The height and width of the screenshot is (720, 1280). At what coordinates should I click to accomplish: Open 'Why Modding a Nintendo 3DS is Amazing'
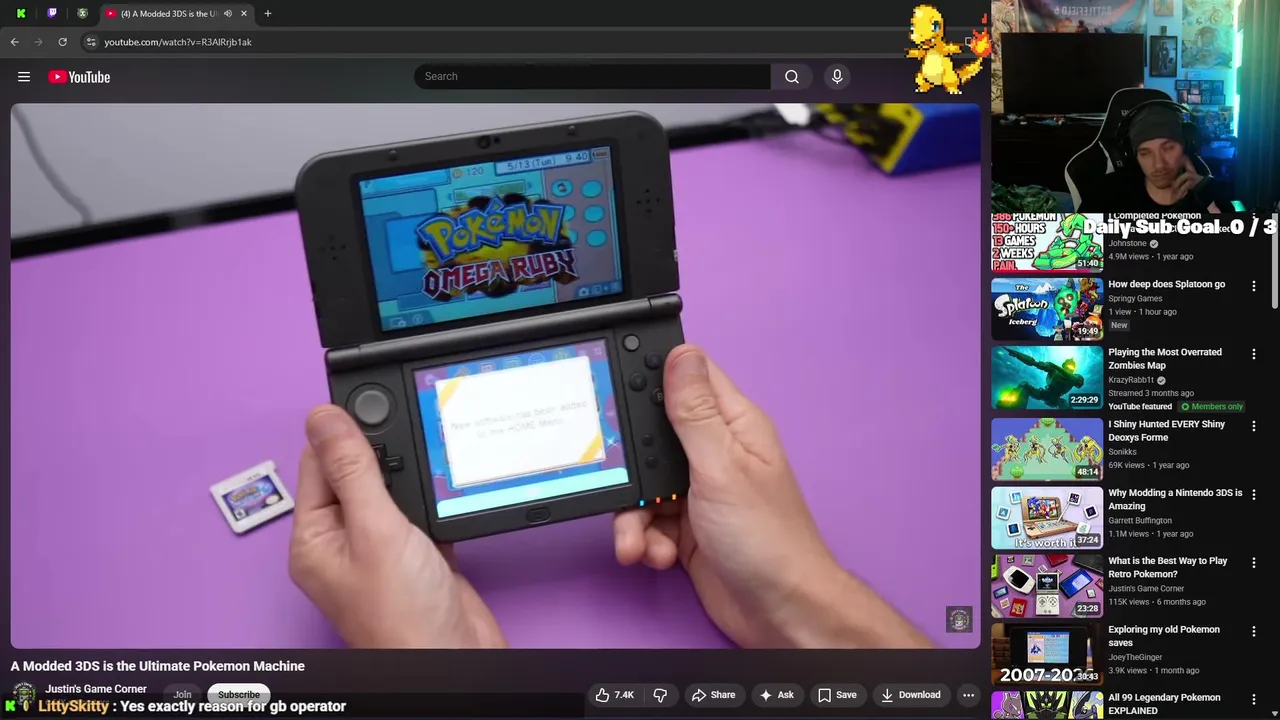pyautogui.click(x=1175, y=499)
